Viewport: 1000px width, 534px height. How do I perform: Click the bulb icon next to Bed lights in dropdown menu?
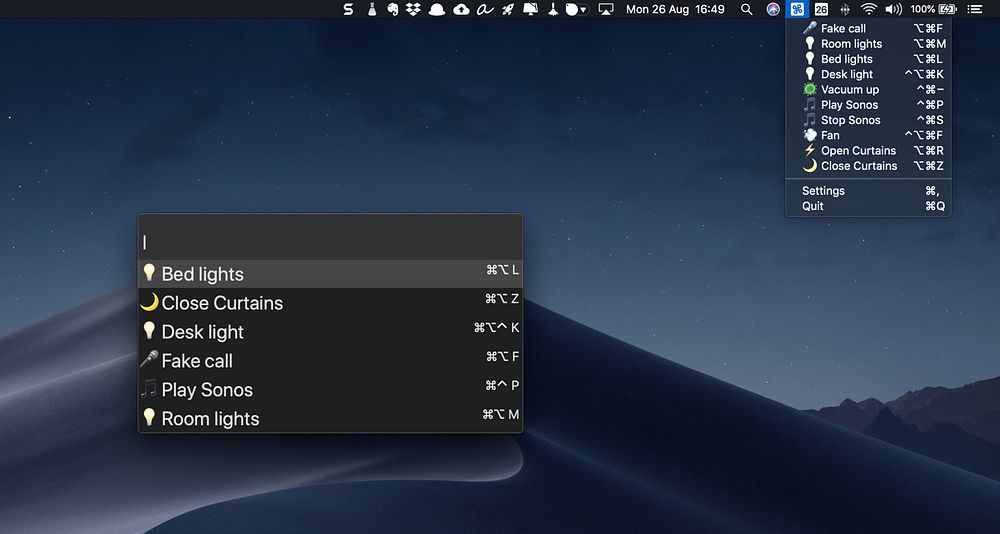(x=810, y=59)
